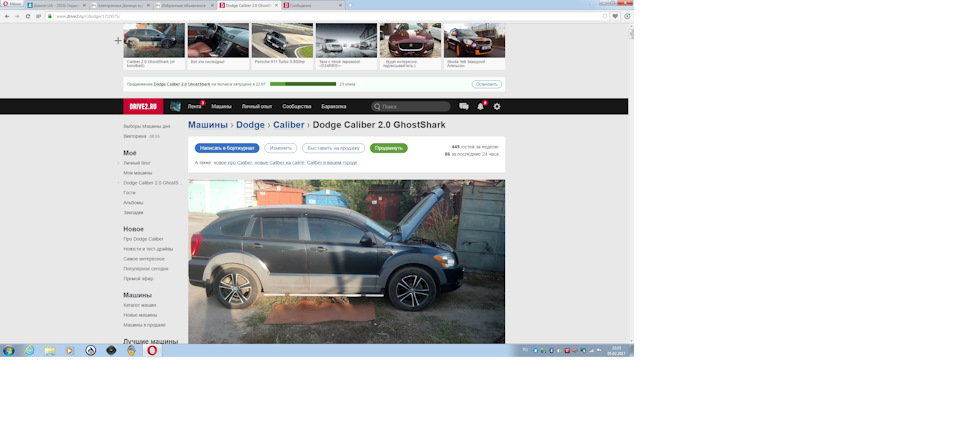This screenshot has width=960, height=429.
Task: Open Про Dodge Caliber sidebar link
Action: tap(143, 239)
